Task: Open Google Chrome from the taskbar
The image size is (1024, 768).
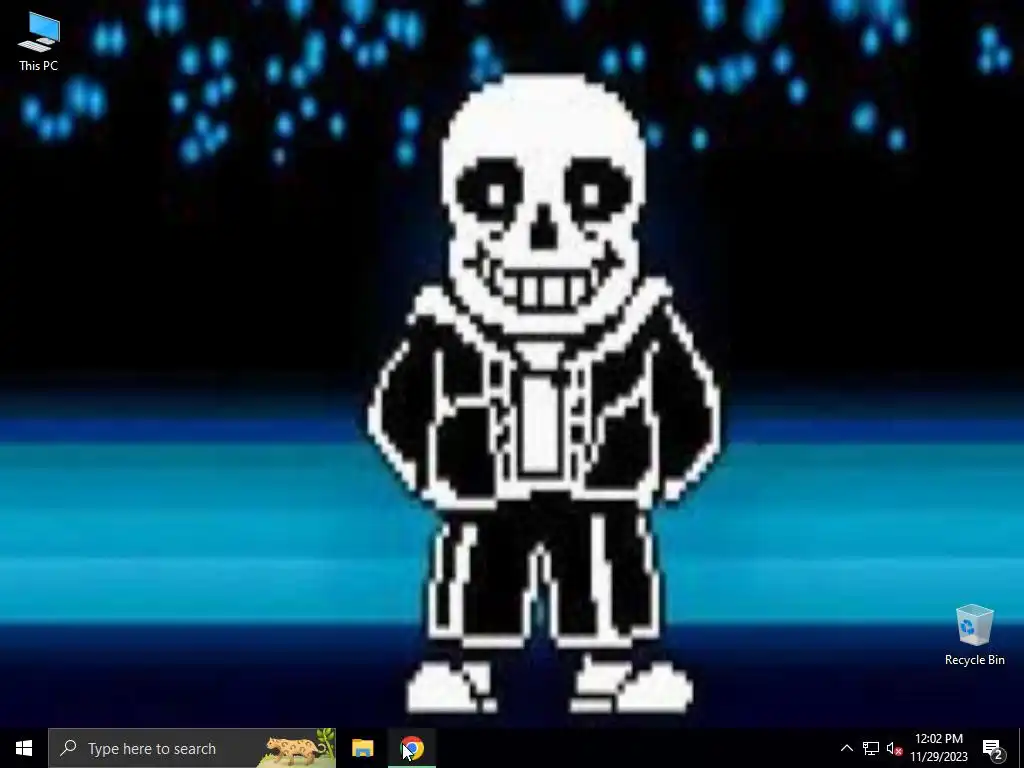Action: click(x=411, y=748)
